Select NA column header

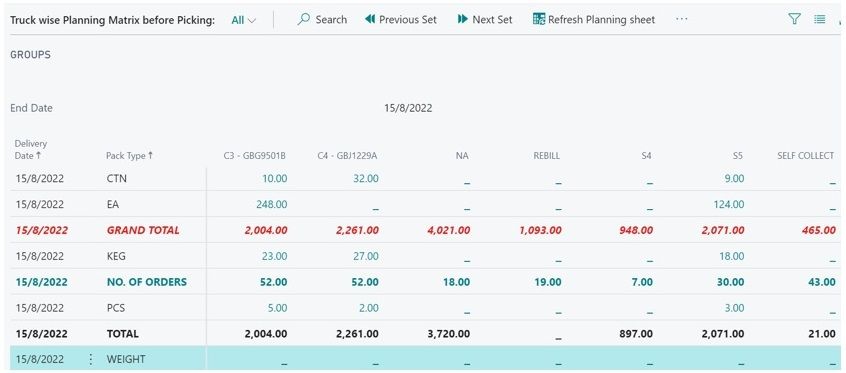462,155
